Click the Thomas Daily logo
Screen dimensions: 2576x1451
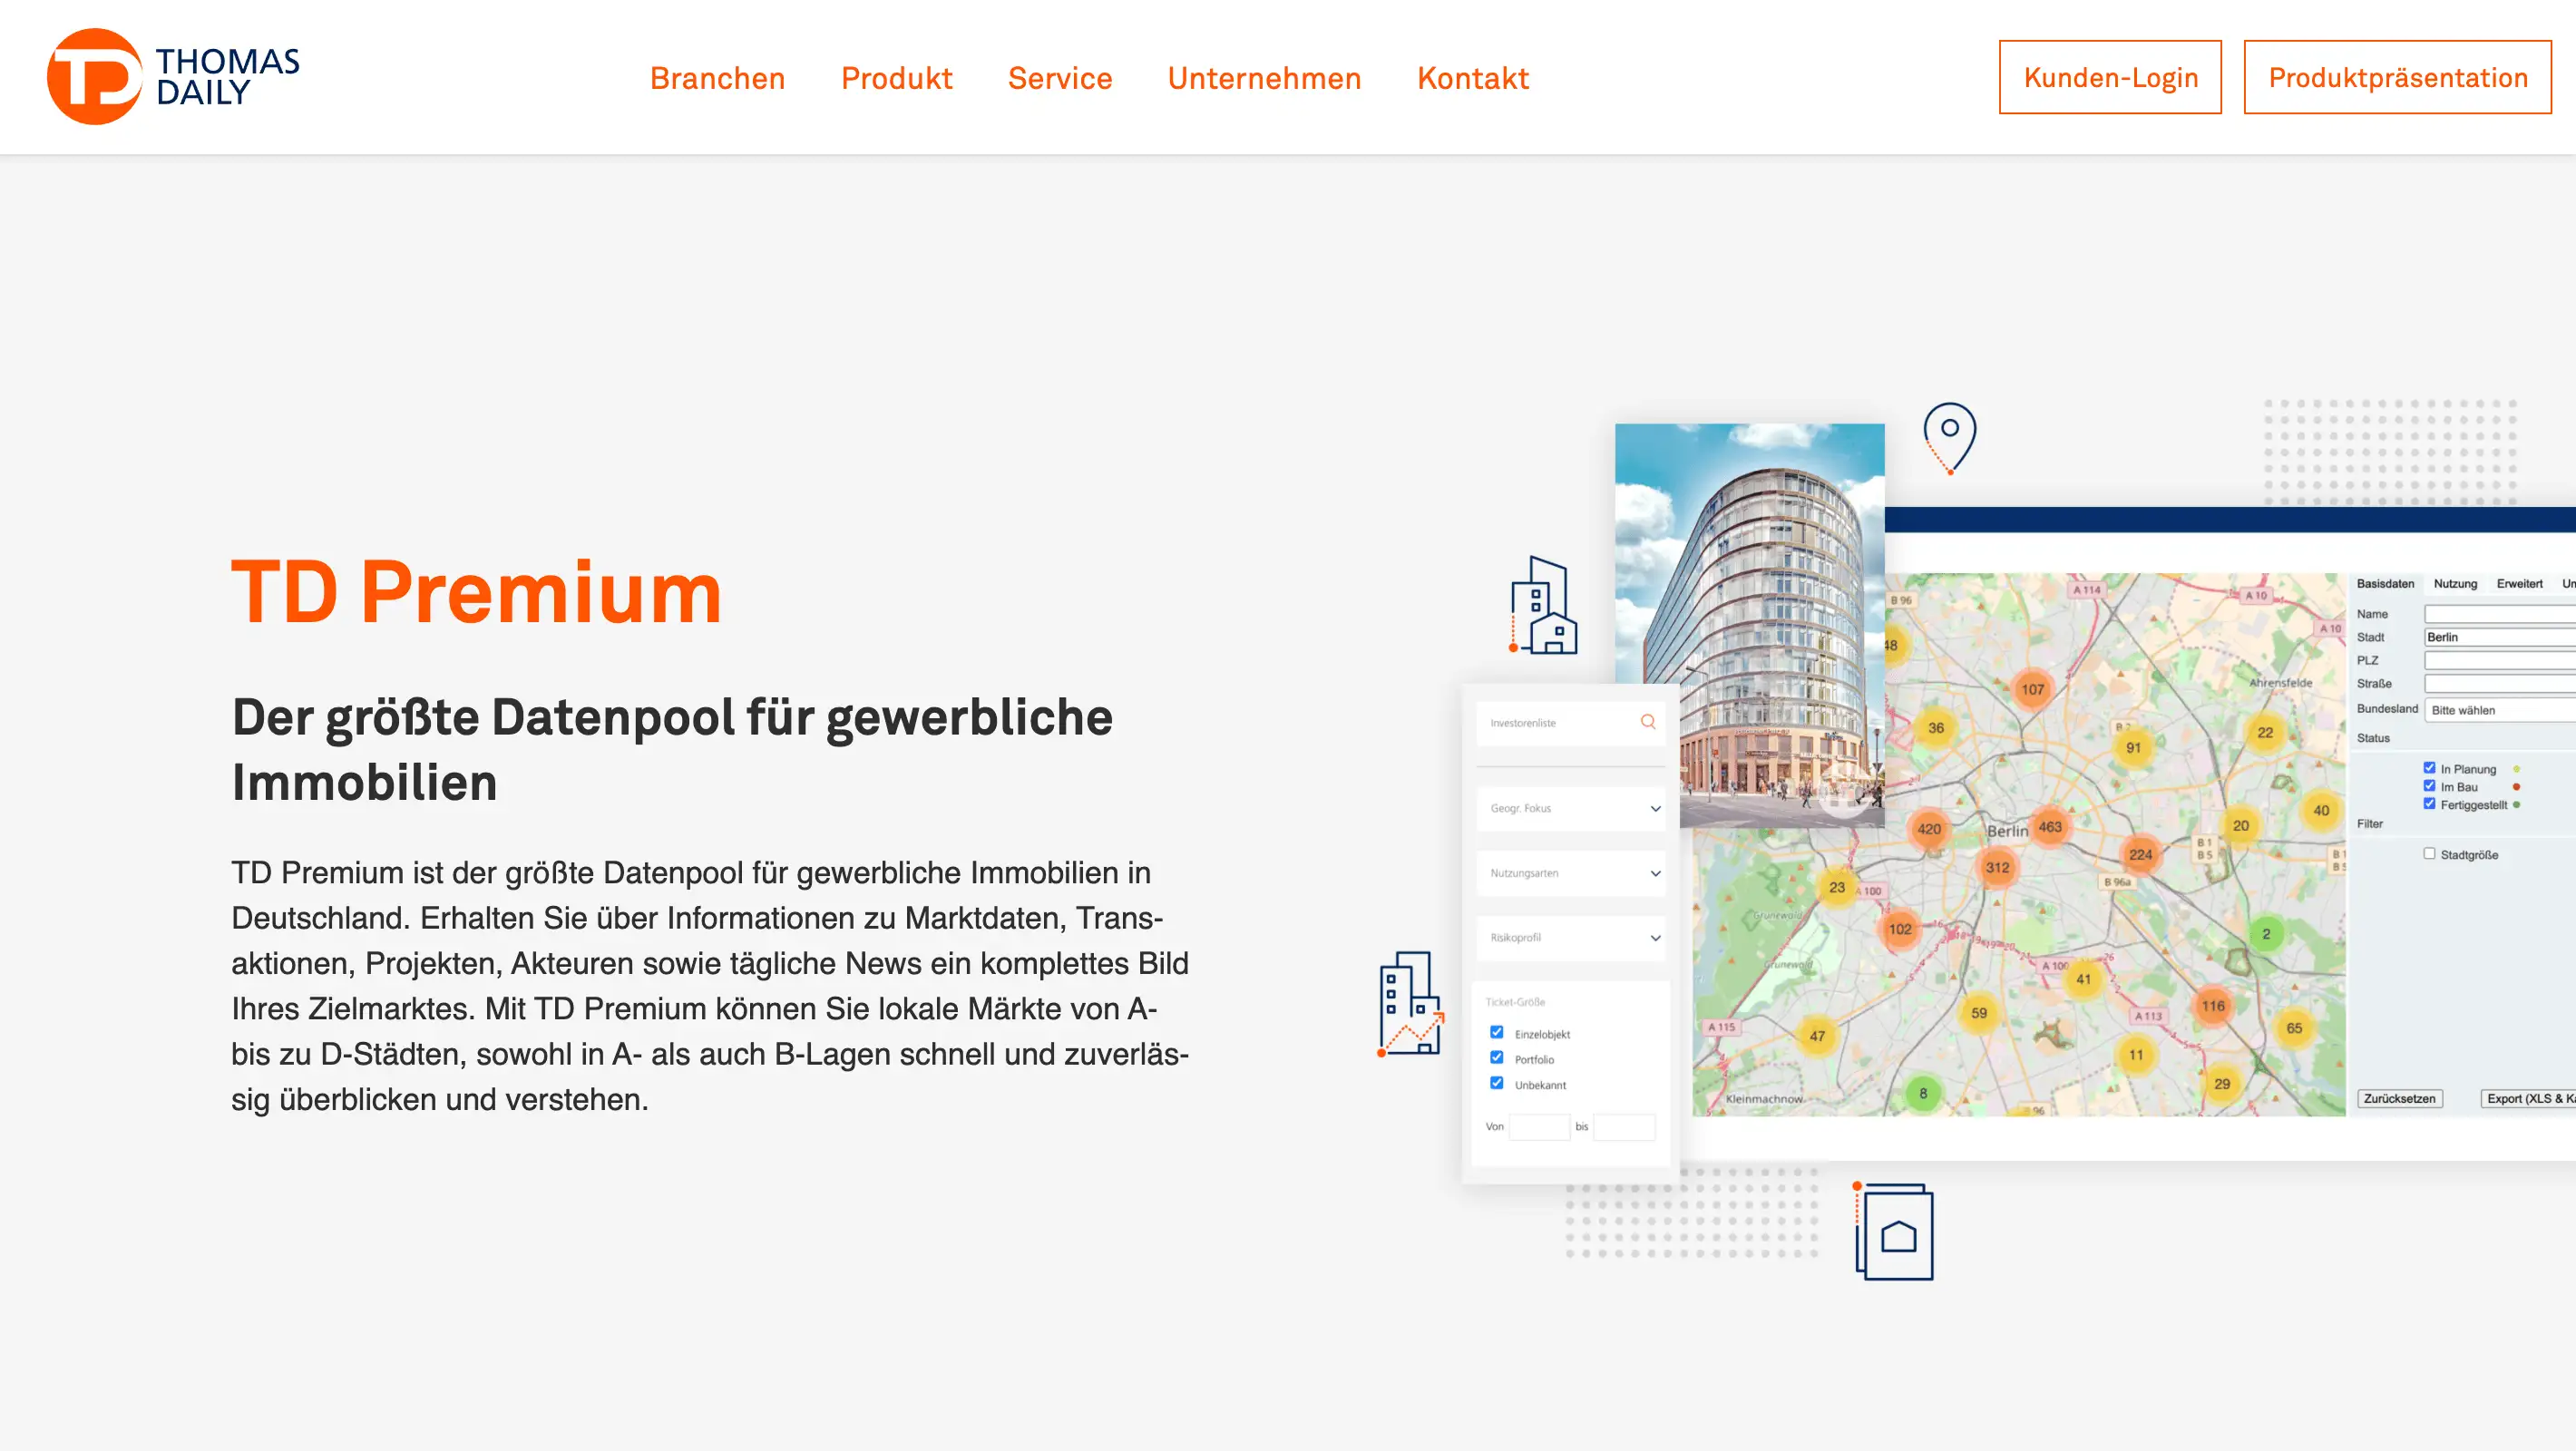click(173, 77)
